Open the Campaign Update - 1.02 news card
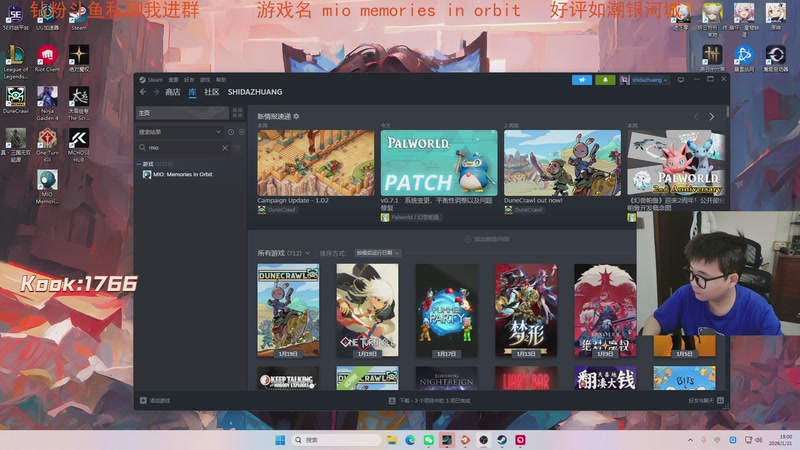This screenshot has height=450, width=800. pyautogui.click(x=315, y=163)
